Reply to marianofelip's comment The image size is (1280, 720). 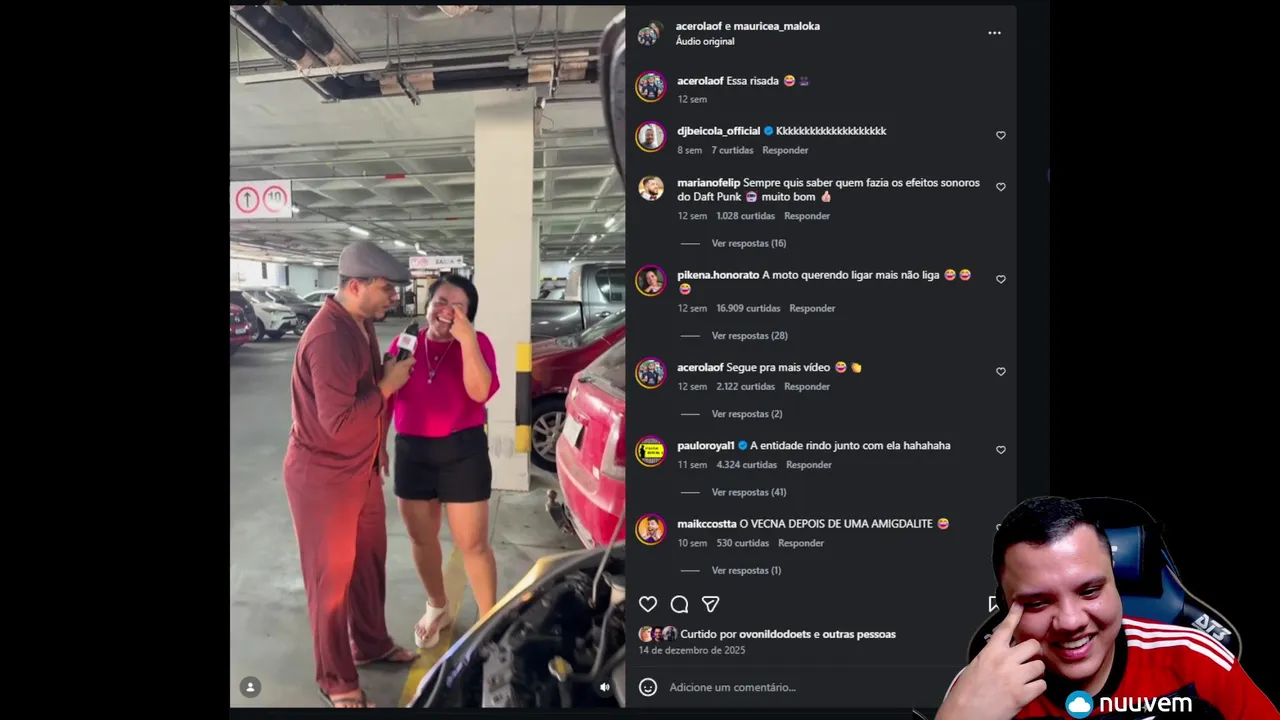point(807,216)
